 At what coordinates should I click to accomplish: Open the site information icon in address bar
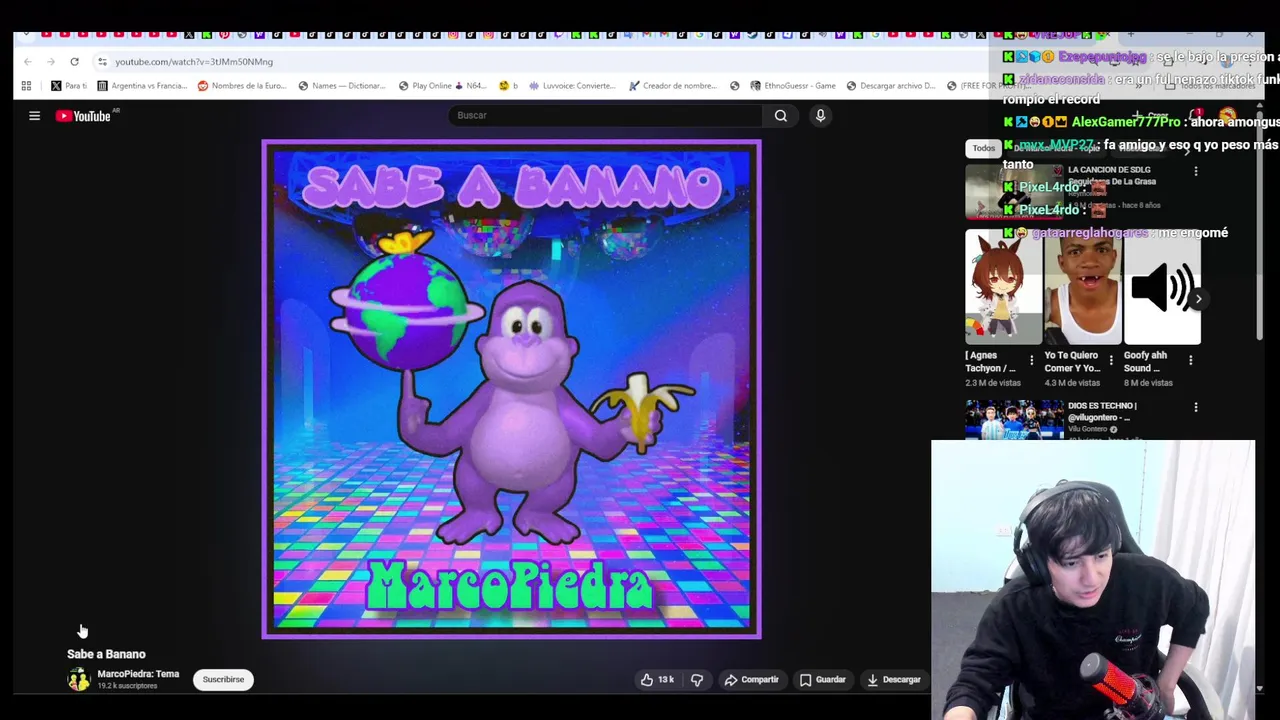(x=102, y=62)
